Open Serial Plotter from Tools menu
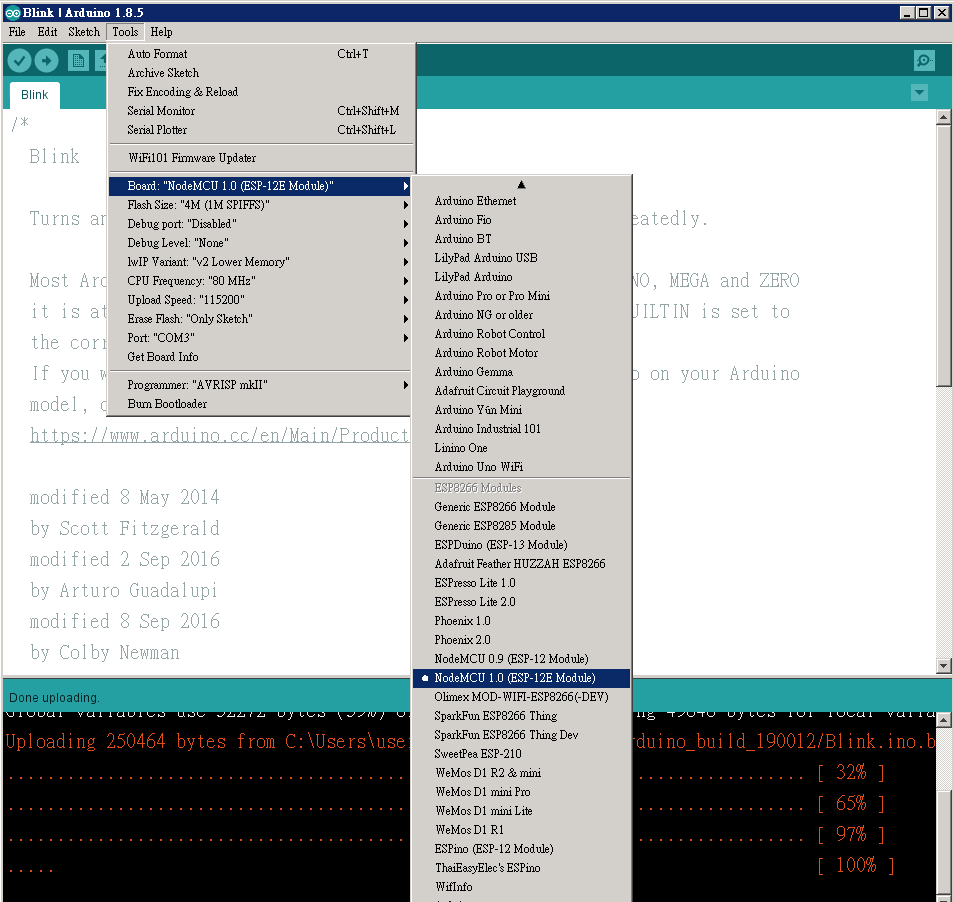Viewport: 954px width, 902px height. pyautogui.click(x=260, y=130)
